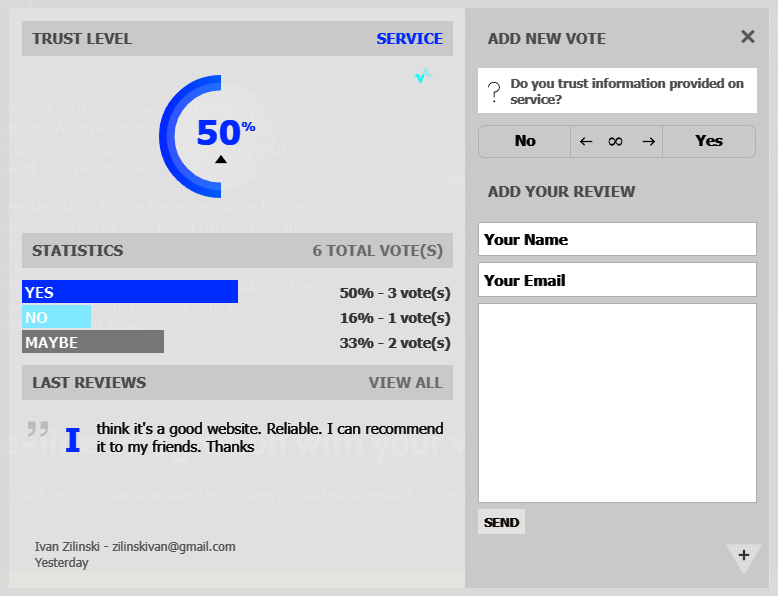Click the gray MAYBE statistics bar
The width and height of the screenshot is (778, 596).
pyautogui.click(x=93, y=341)
